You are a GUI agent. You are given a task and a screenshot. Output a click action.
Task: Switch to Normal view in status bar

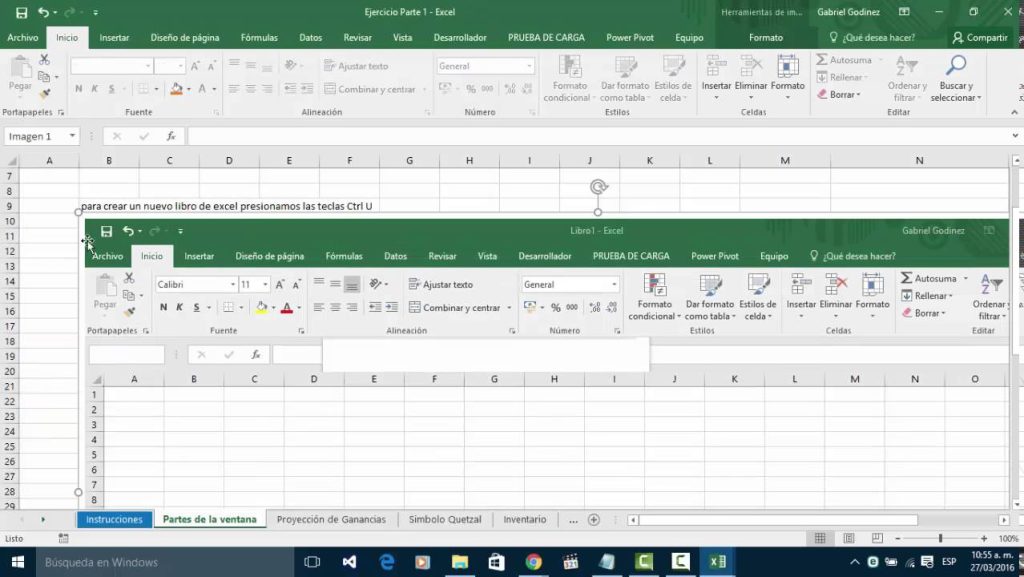pyautogui.click(x=820, y=538)
